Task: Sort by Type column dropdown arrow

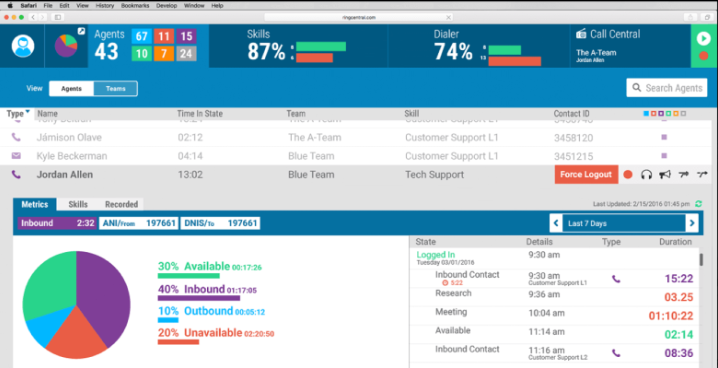Action: tap(28, 111)
